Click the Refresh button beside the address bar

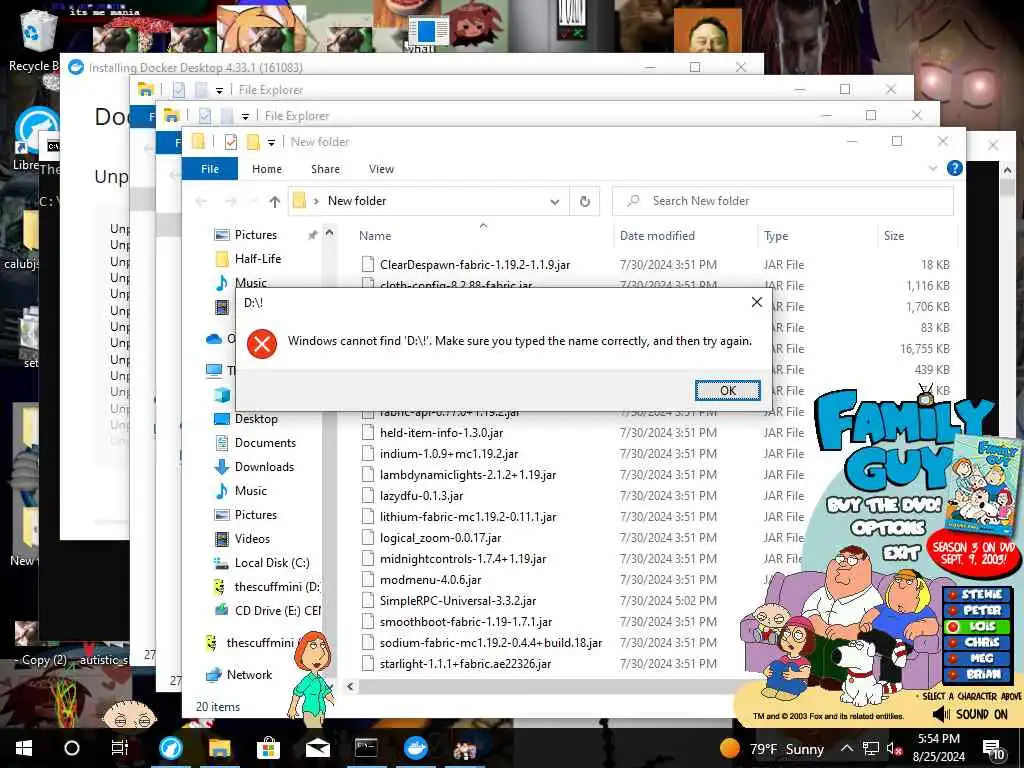pyautogui.click(x=584, y=201)
